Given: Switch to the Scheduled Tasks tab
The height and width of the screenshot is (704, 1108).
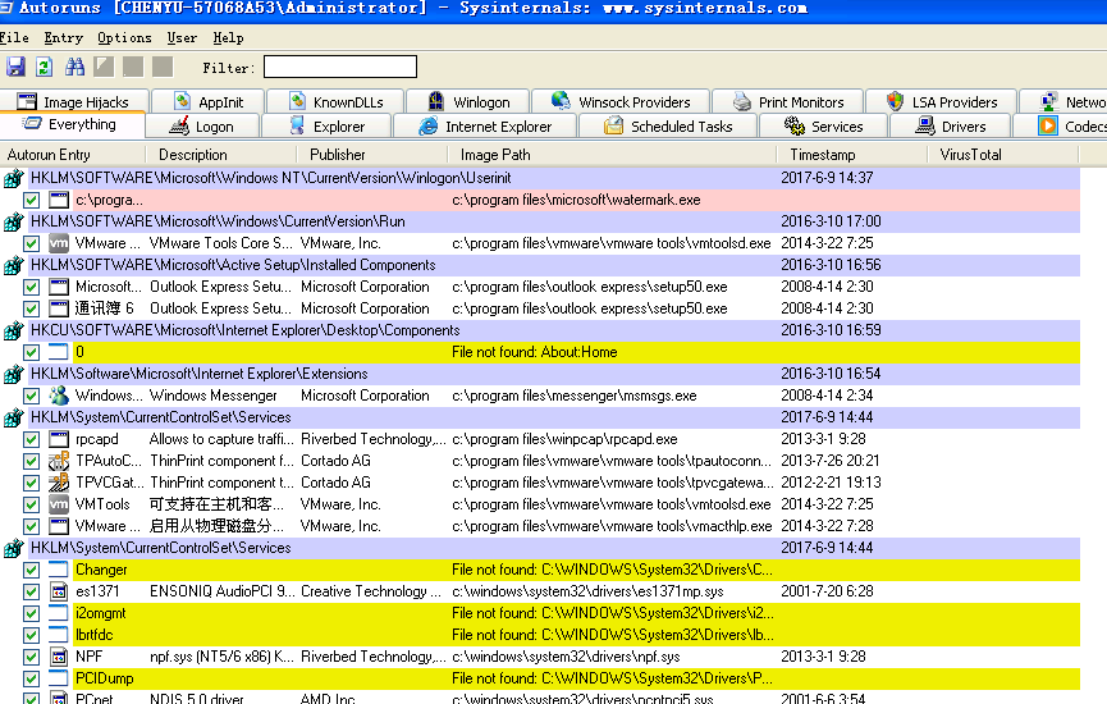Looking at the screenshot, I should [668, 127].
